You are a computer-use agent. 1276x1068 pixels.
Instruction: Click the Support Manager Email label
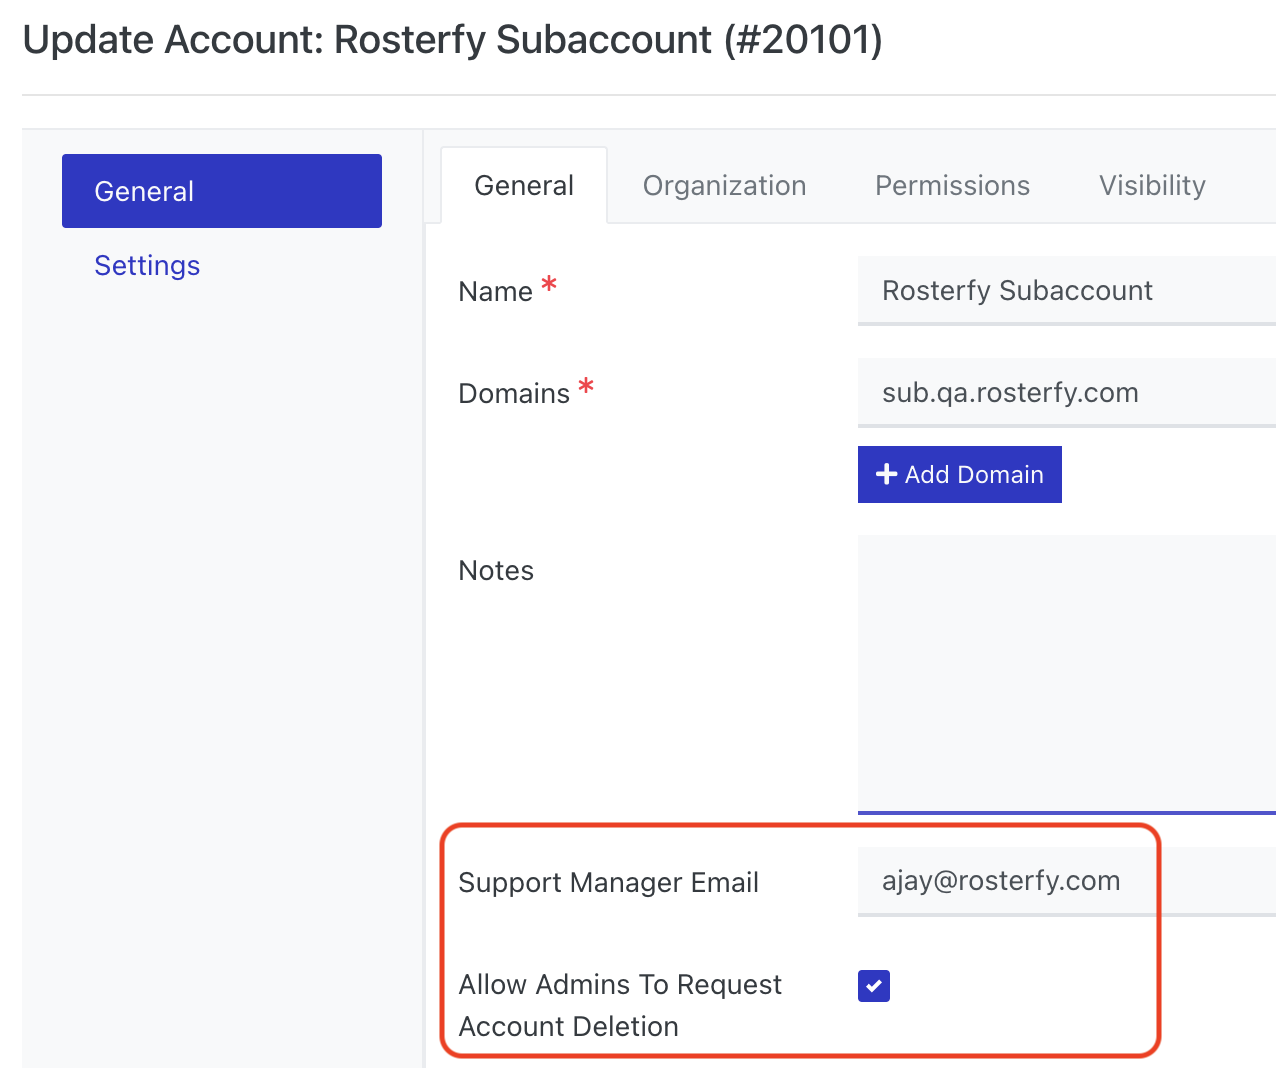coord(608,883)
